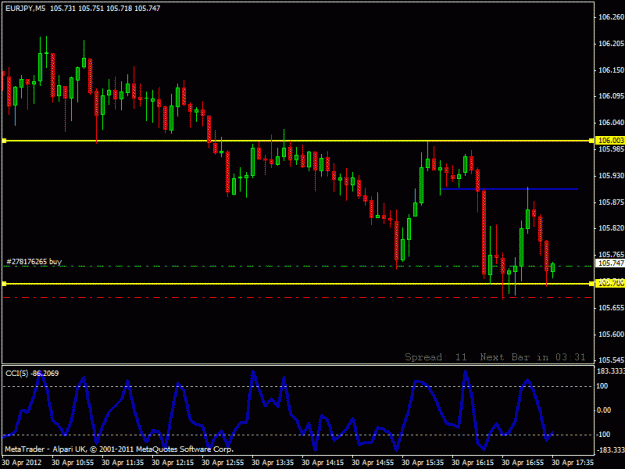Select the green dashed buy order line
Screen dimensions: 625x469
[297, 266]
